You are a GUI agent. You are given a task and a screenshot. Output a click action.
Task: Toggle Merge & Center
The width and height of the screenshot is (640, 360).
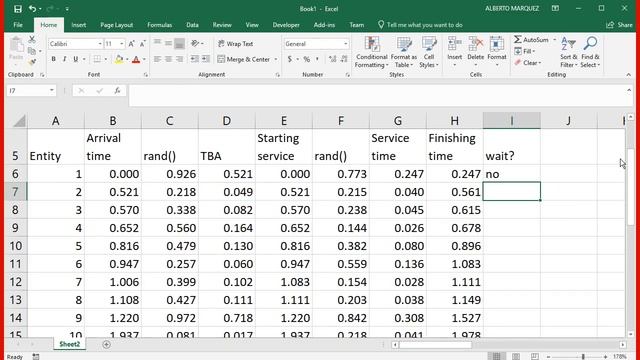click(x=244, y=59)
